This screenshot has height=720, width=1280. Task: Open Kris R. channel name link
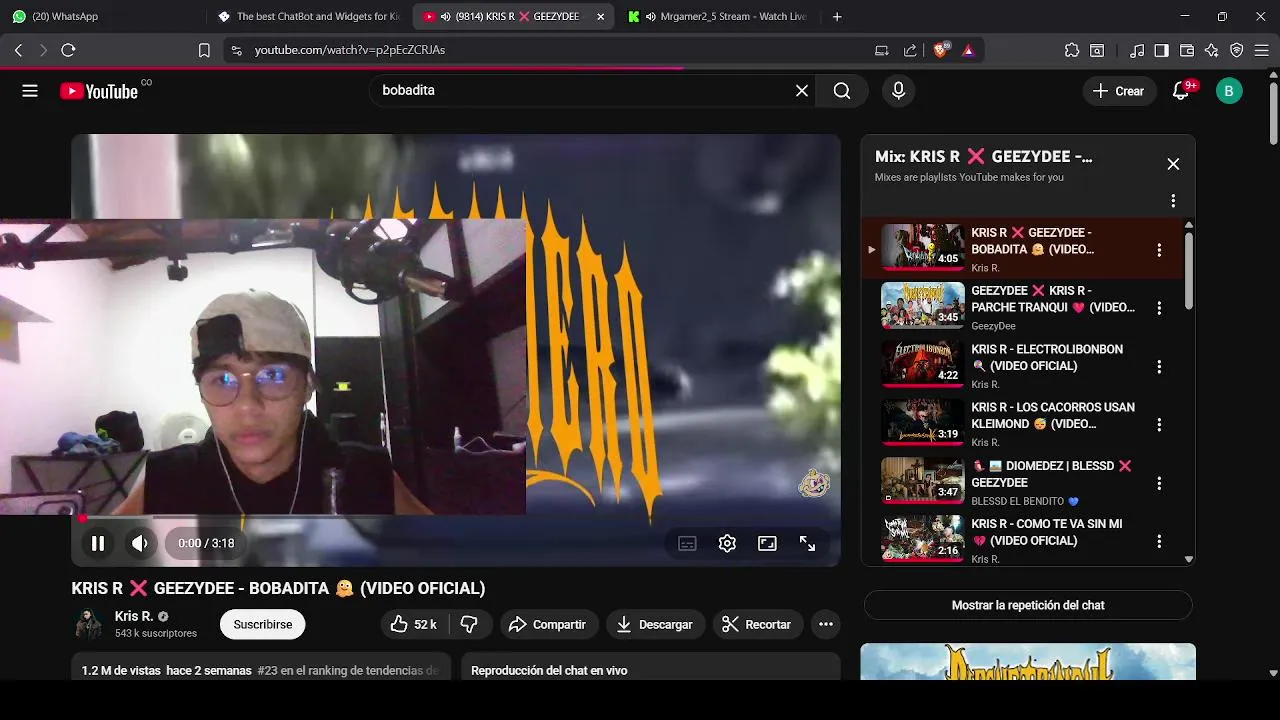point(134,616)
